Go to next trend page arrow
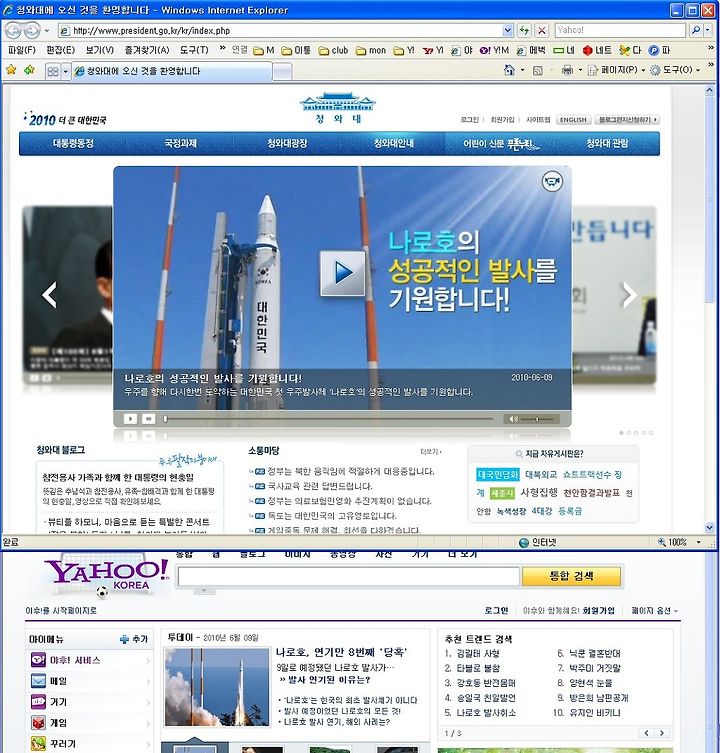Screen dimensions: 720x753 (x=662, y=733)
